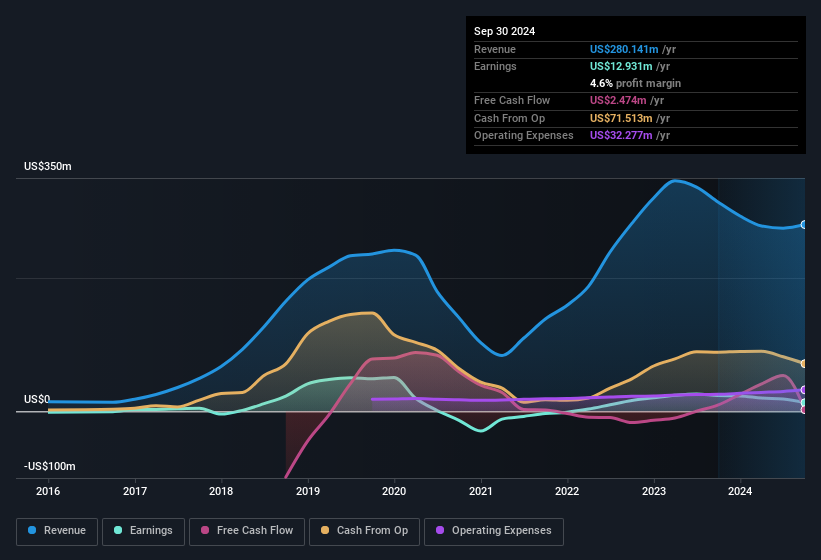The width and height of the screenshot is (821, 560).
Task: Click the US$12.931m earnings value
Action: tap(621, 66)
